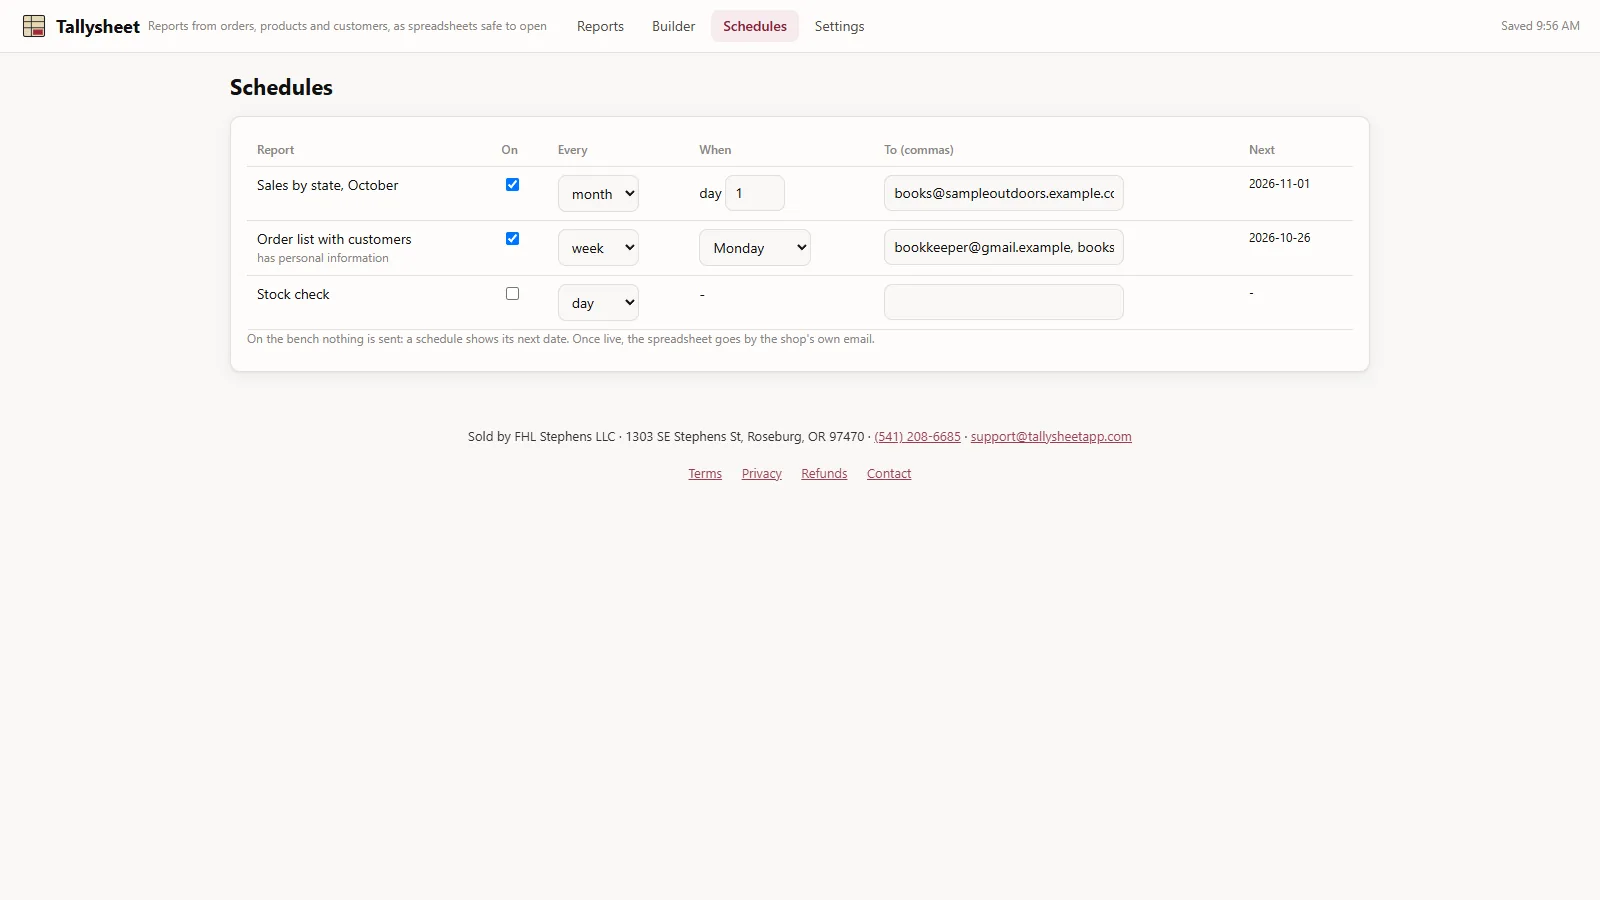Image resolution: width=1600 pixels, height=900 pixels.
Task: Click the empty Stock check recipients field
Action: tap(1004, 302)
